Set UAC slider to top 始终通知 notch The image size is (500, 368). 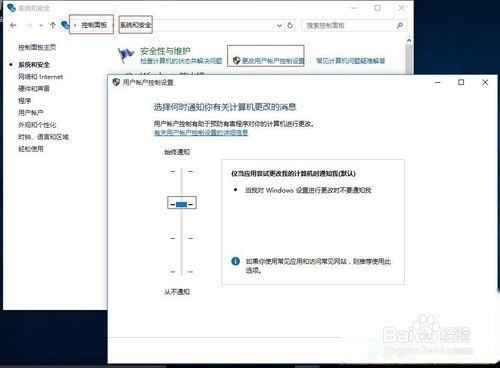182,171
